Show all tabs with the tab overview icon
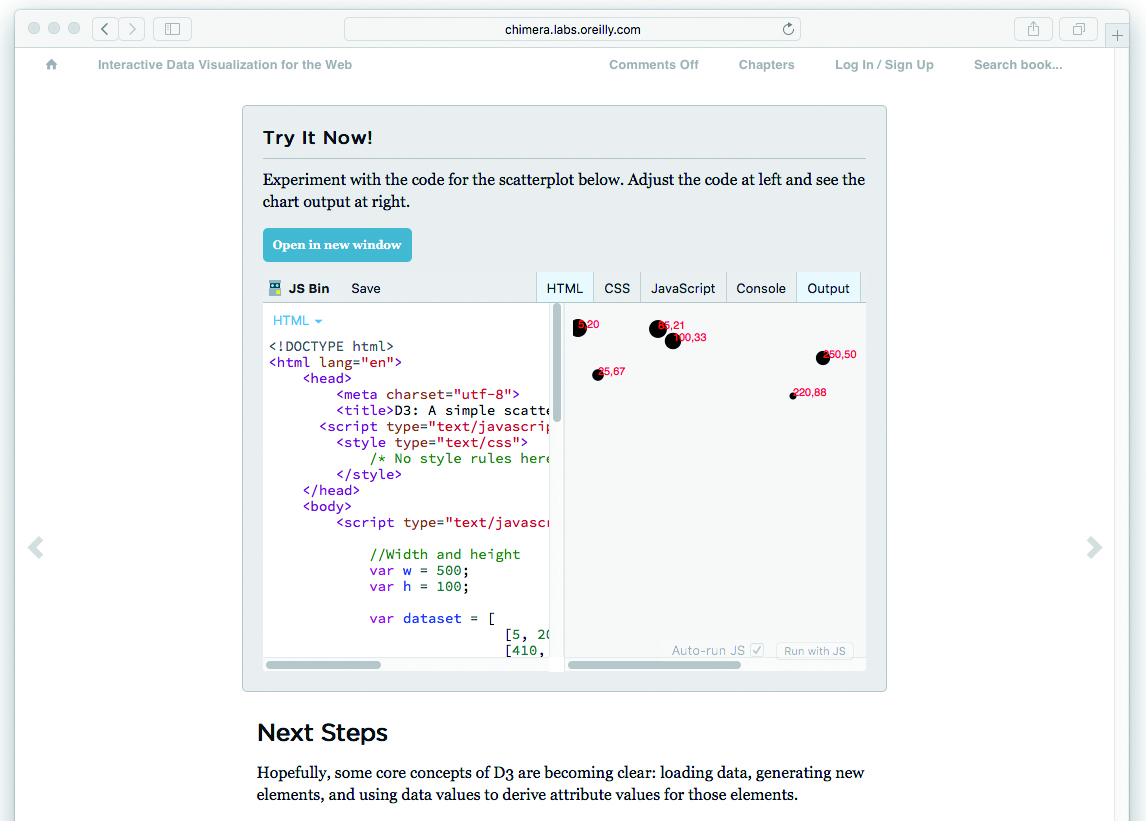The height and width of the screenshot is (821, 1146). 1079,29
